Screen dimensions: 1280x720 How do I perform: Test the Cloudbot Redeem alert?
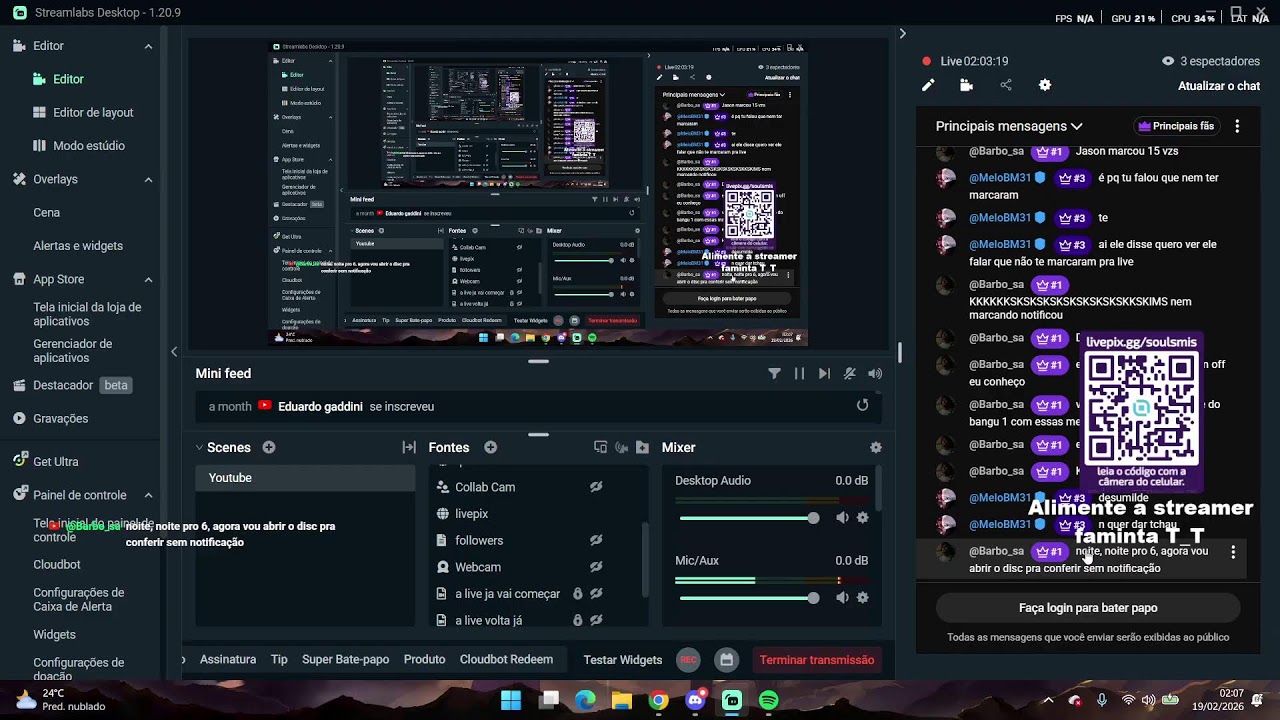tap(506, 660)
